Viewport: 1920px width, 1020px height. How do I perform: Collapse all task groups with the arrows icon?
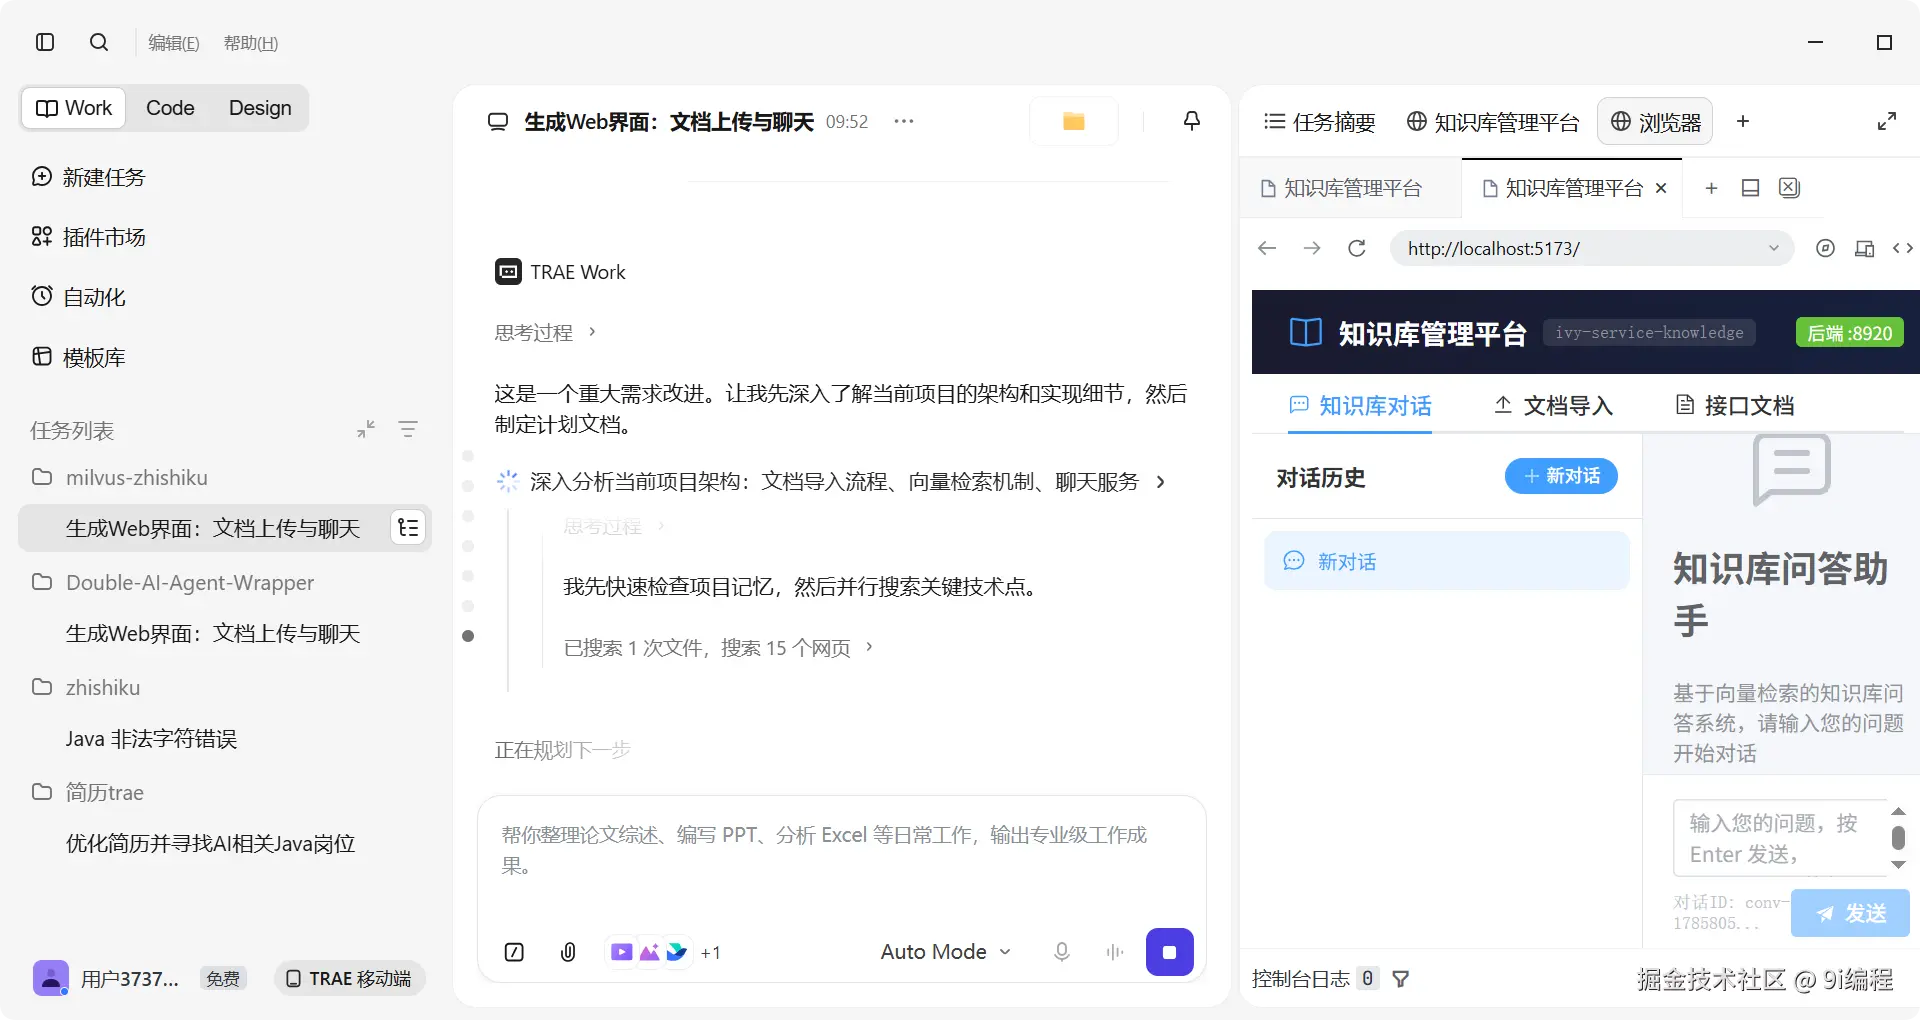tap(366, 429)
